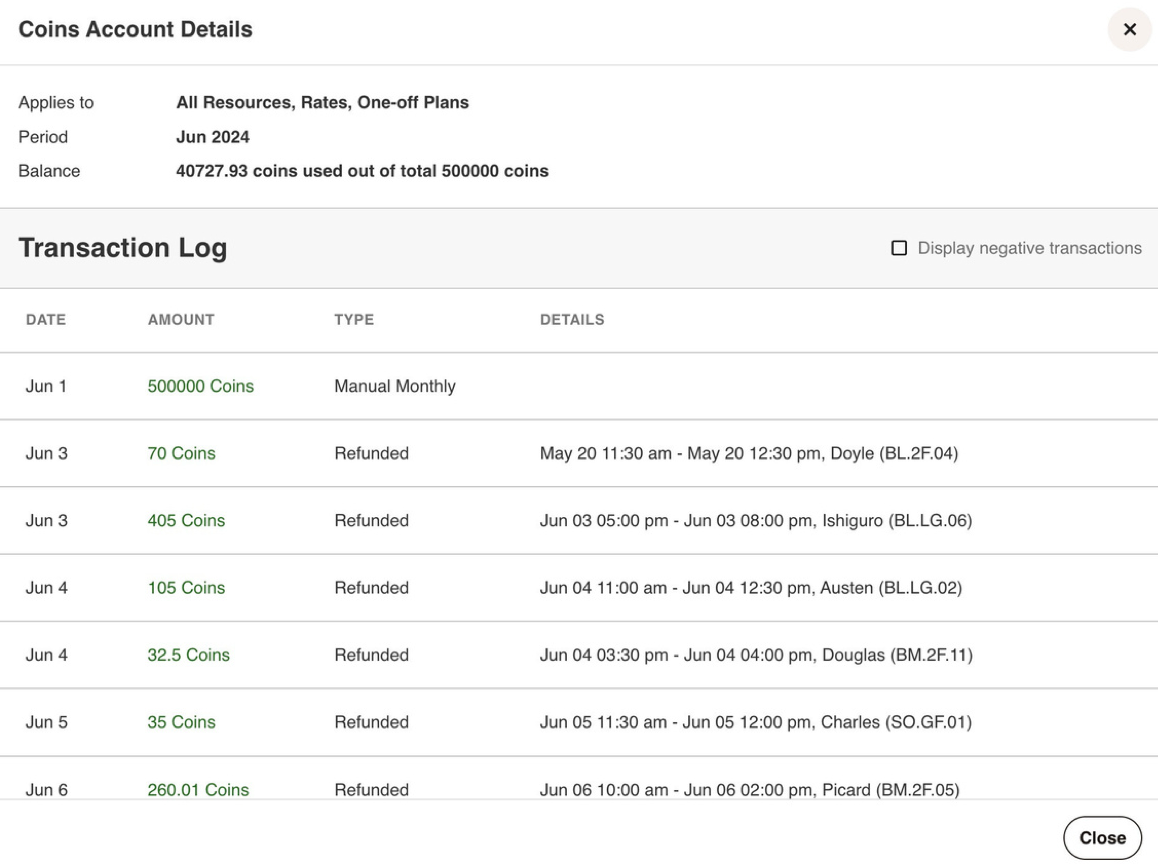Select the 500000 Coins amount
The height and width of the screenshot is (866, 1158).
(200, 386)
